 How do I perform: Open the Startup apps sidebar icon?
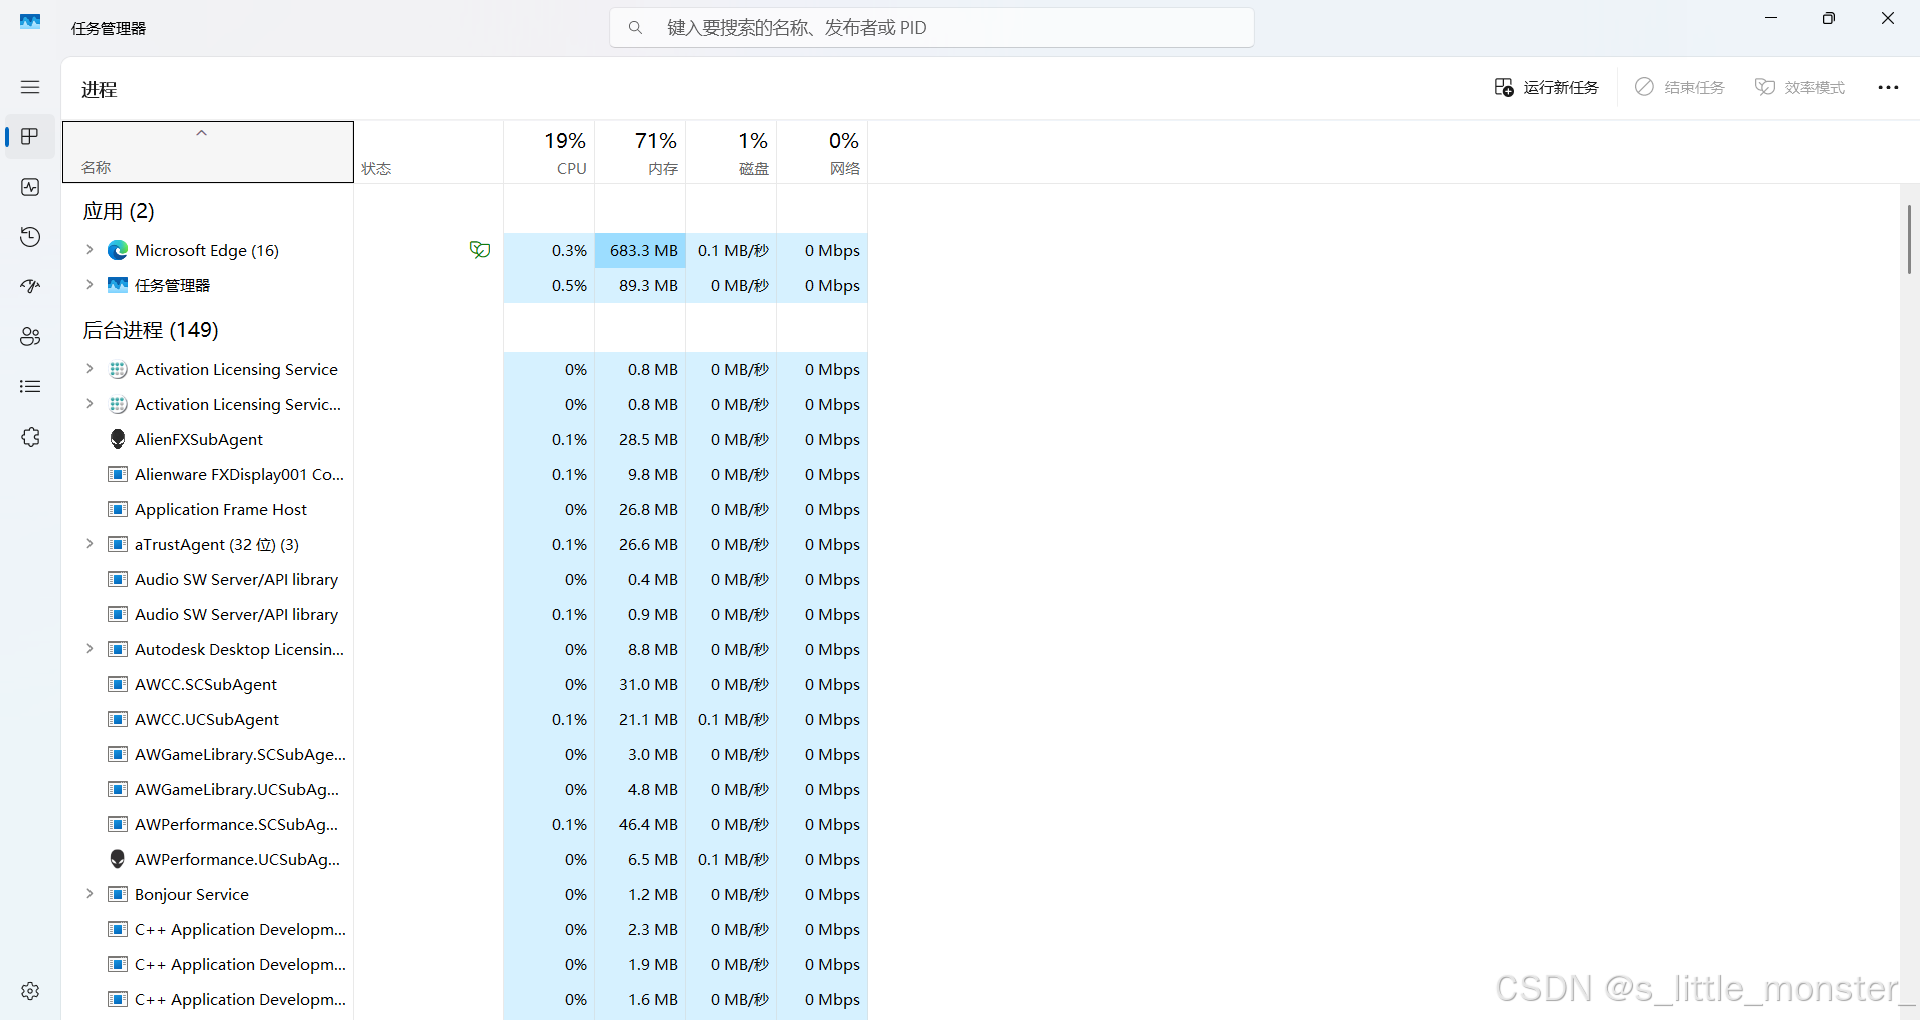(x=30, y=287)
